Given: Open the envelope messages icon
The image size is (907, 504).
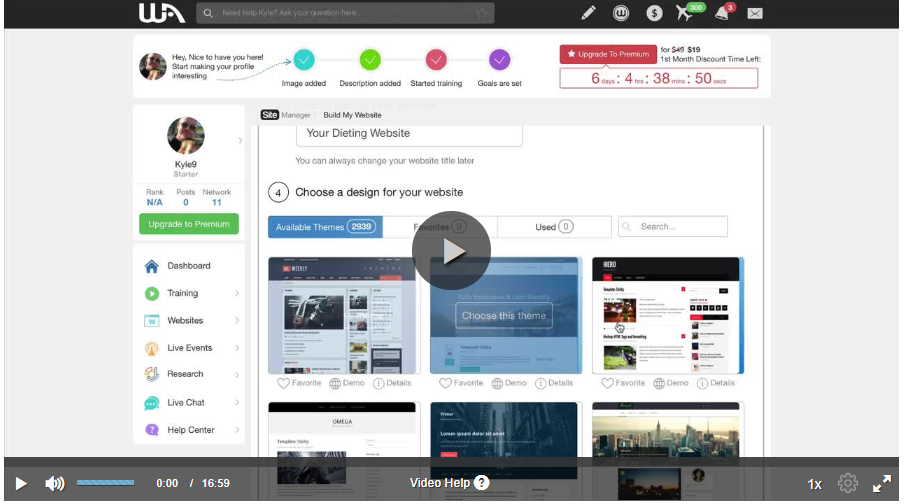Looking at the screenshot, I should pos(755,13).
